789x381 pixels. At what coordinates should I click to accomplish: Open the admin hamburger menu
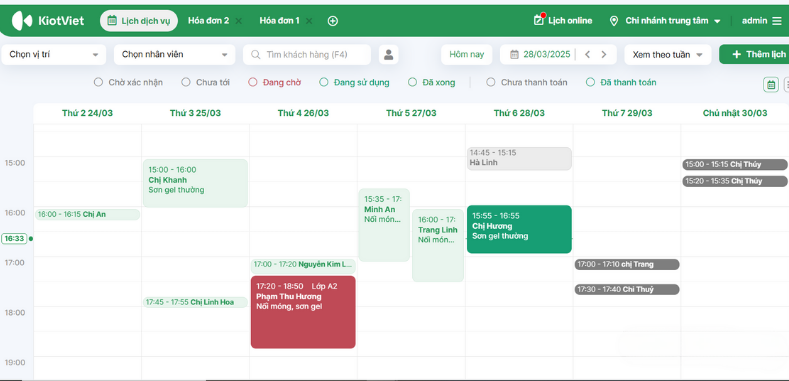pos(777,21)
